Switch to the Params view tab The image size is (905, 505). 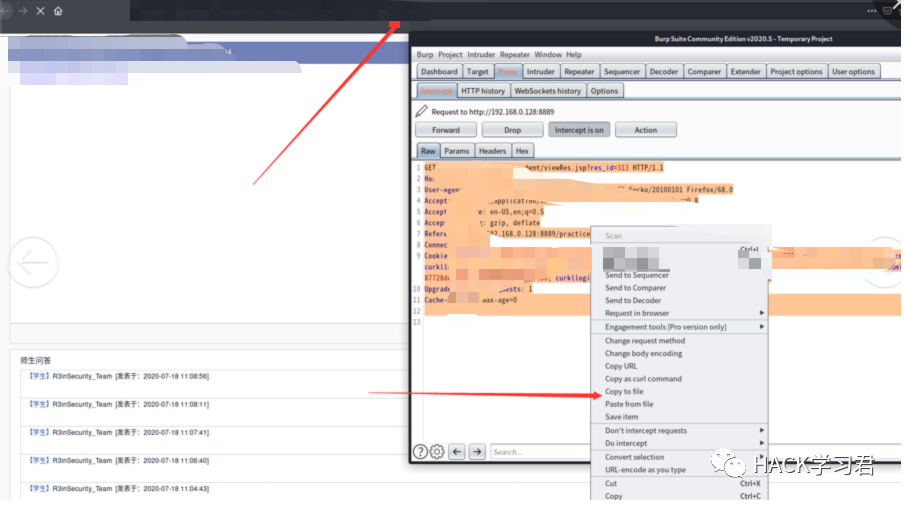[457, 151]
